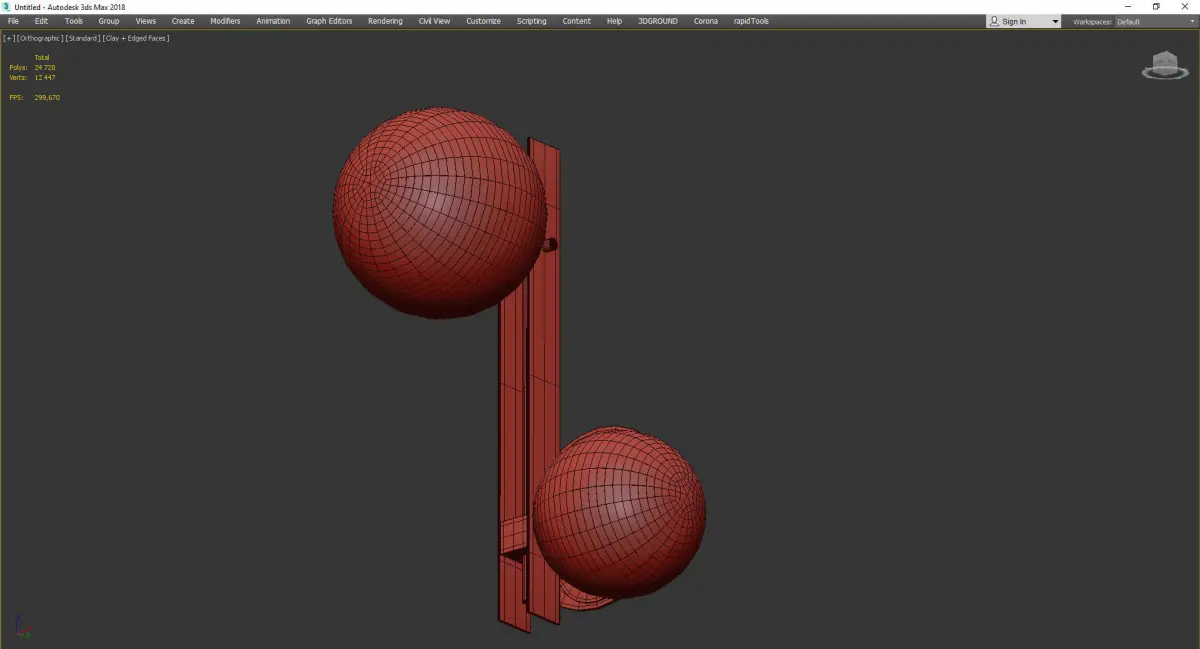Image resolution: width=1200 pixels, height=649 pixels.
Task: Open the File menu
Action: click(13, 21)
